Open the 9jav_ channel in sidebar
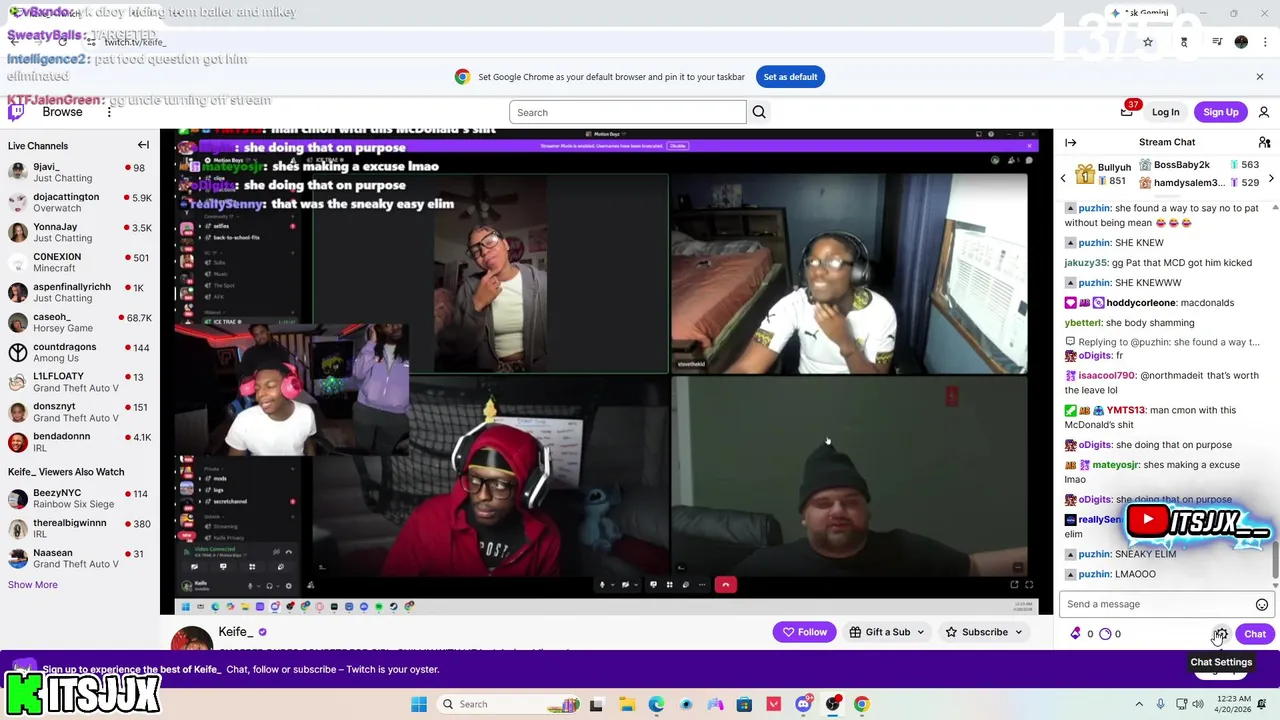The height and width of the screenshot is (720, 1280). (80, 172)
